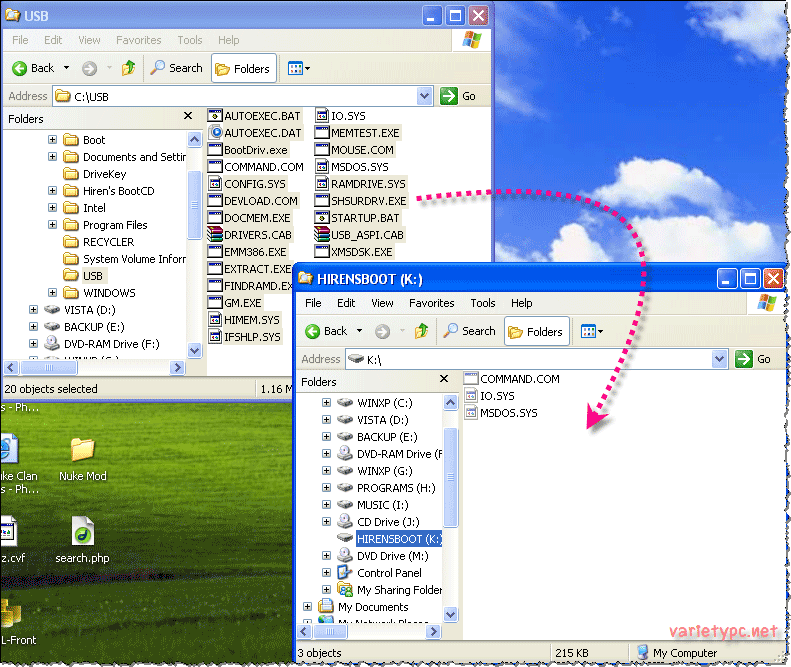Select MOUSE.COM file

pyautogui.click(x=354, y=150)
